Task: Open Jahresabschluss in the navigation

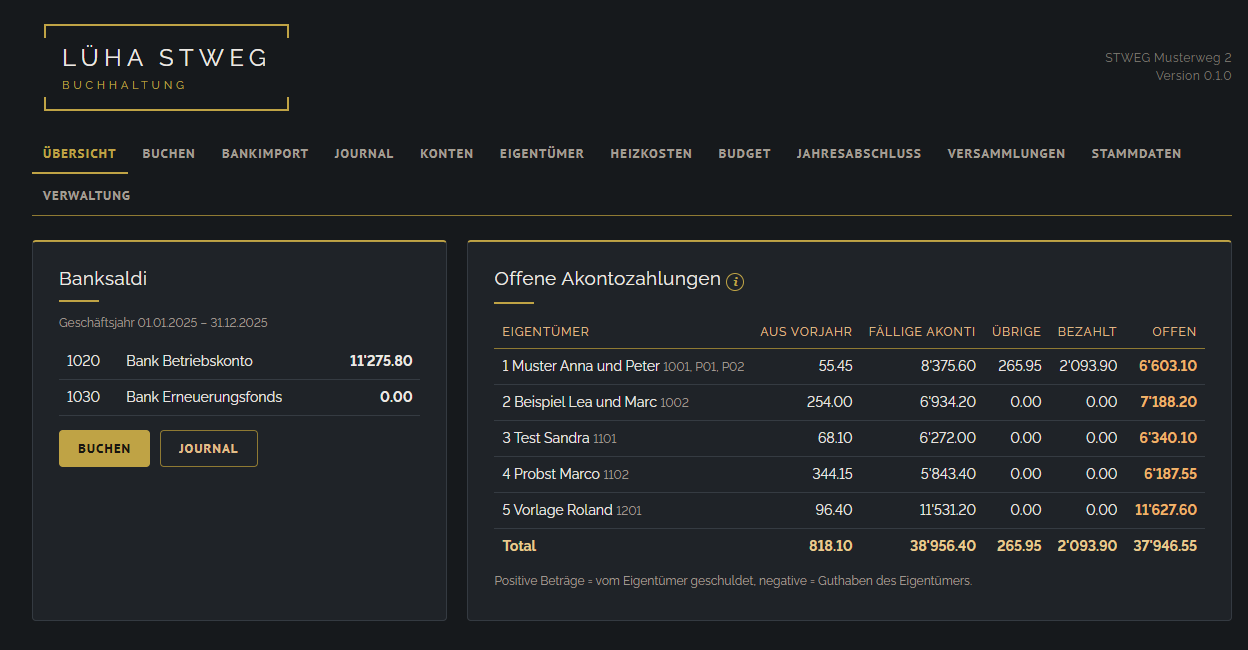Action: (x=859, y=153)
